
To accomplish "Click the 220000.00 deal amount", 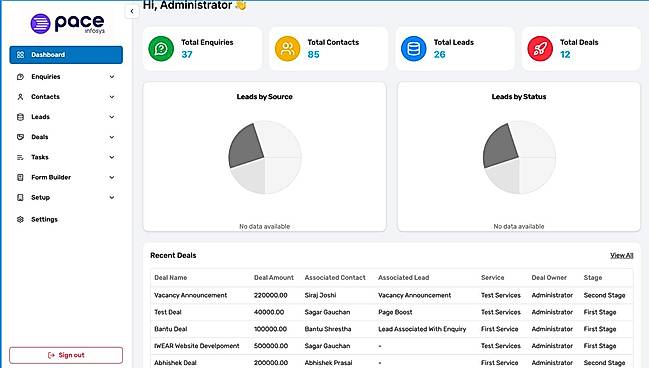I will pos(271,296).
